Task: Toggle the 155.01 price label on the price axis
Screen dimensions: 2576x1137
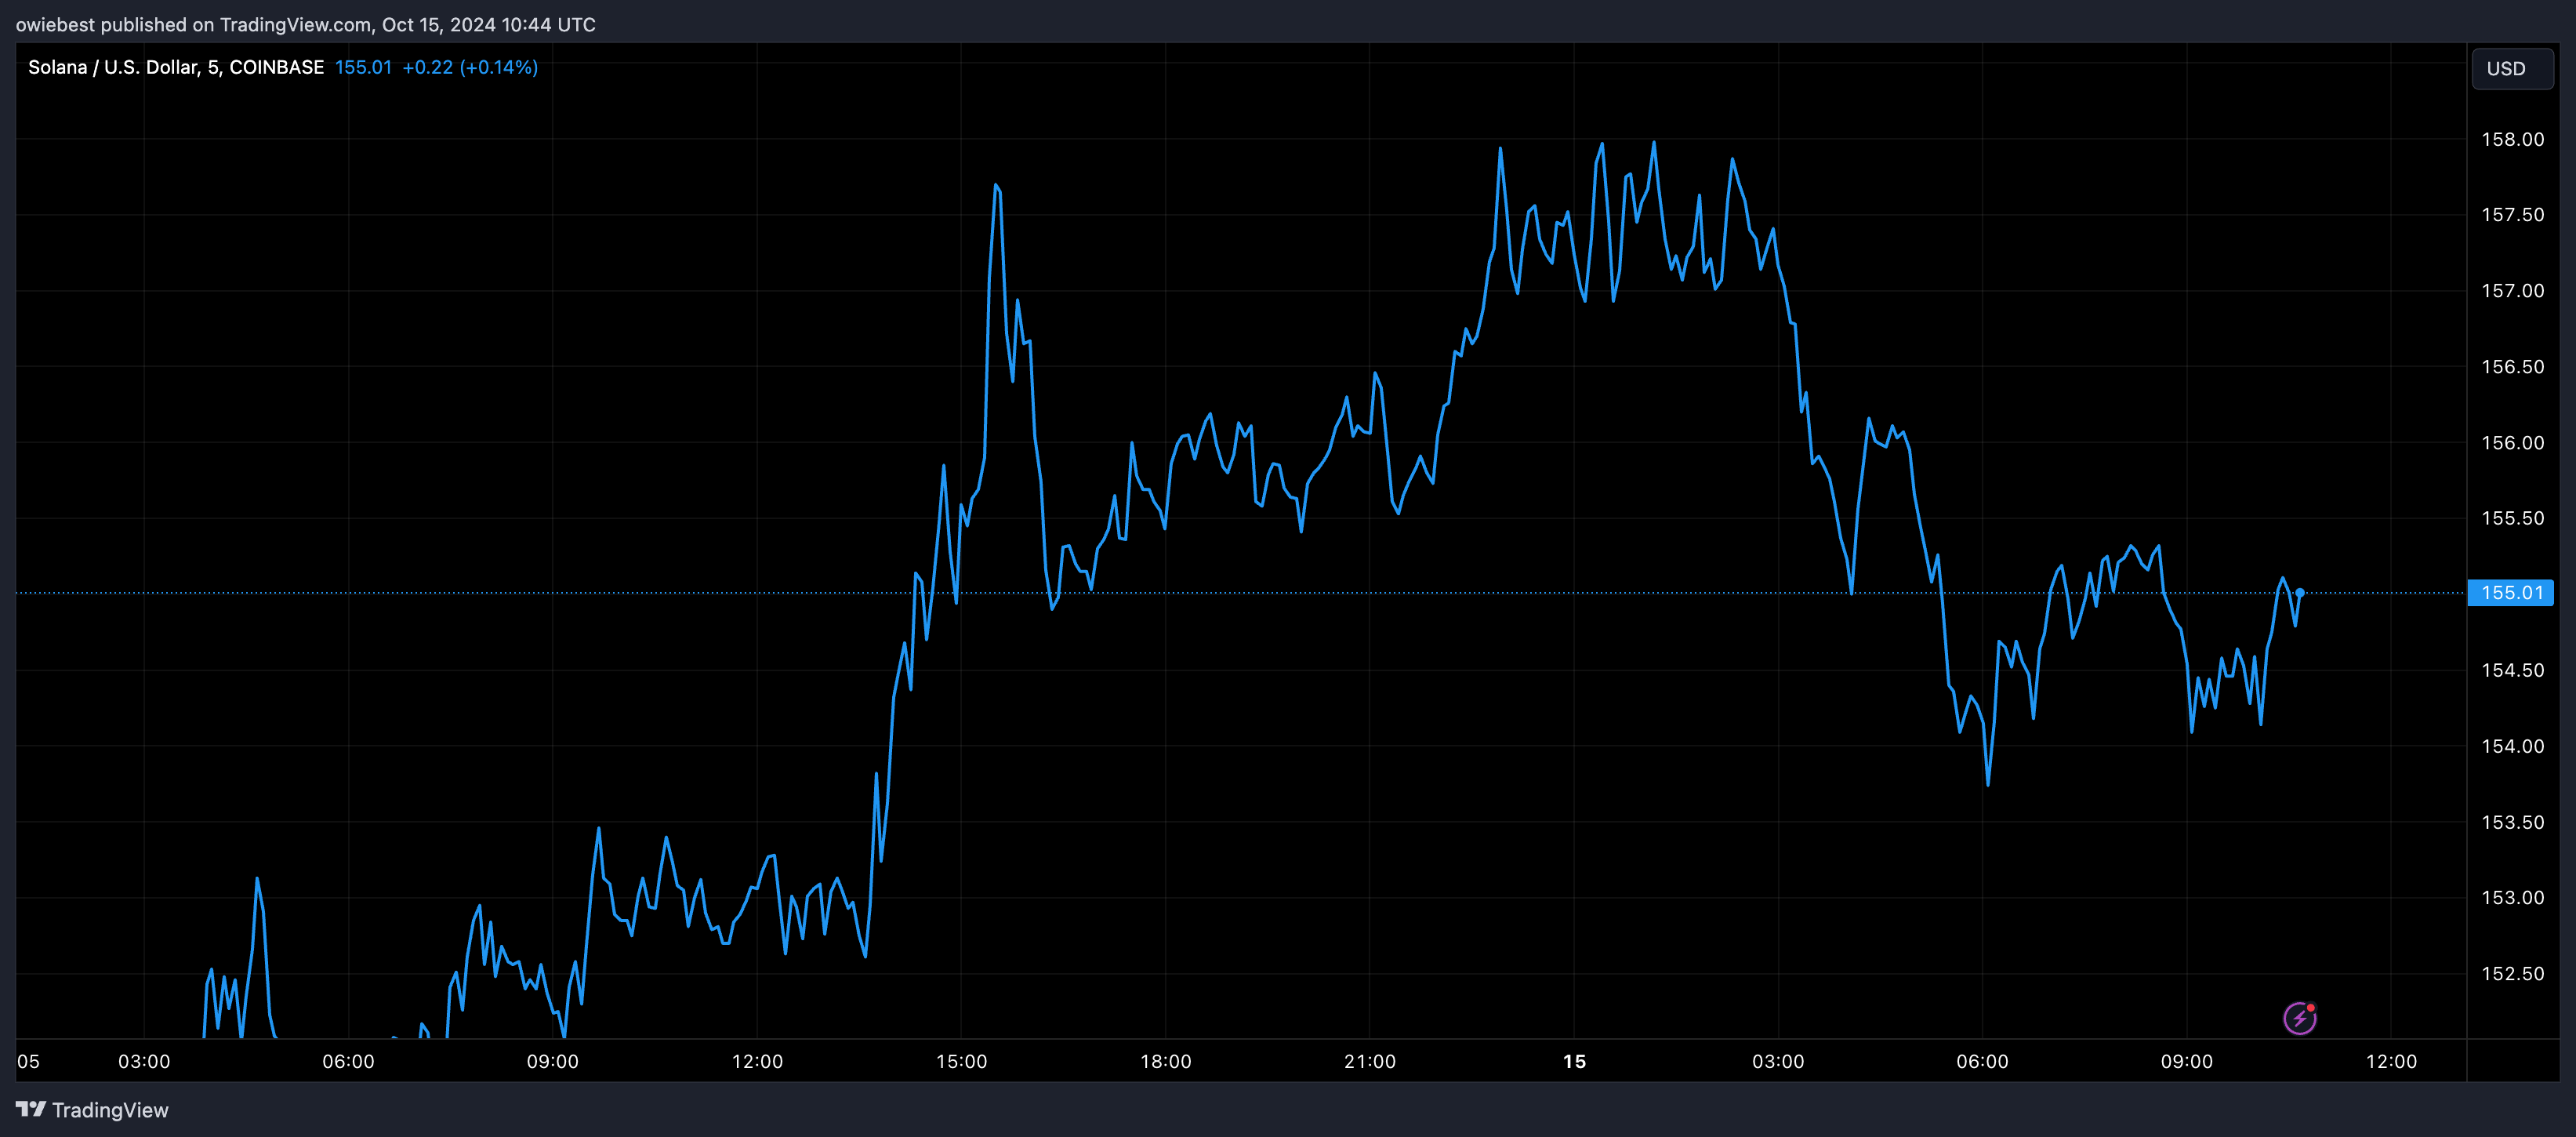Action: pos(2512,592)
